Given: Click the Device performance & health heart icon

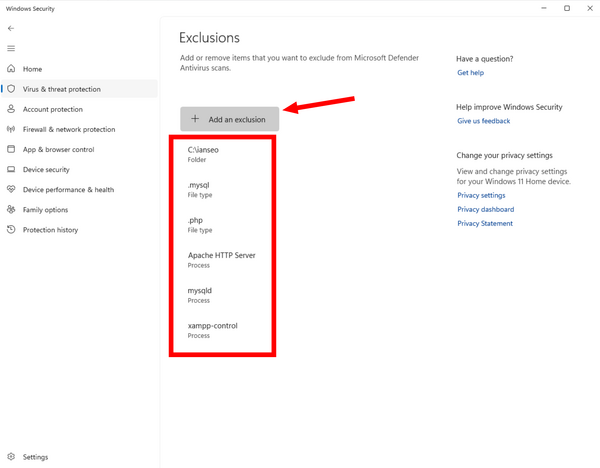Looking at the screenshot, I should click(11, 189).
